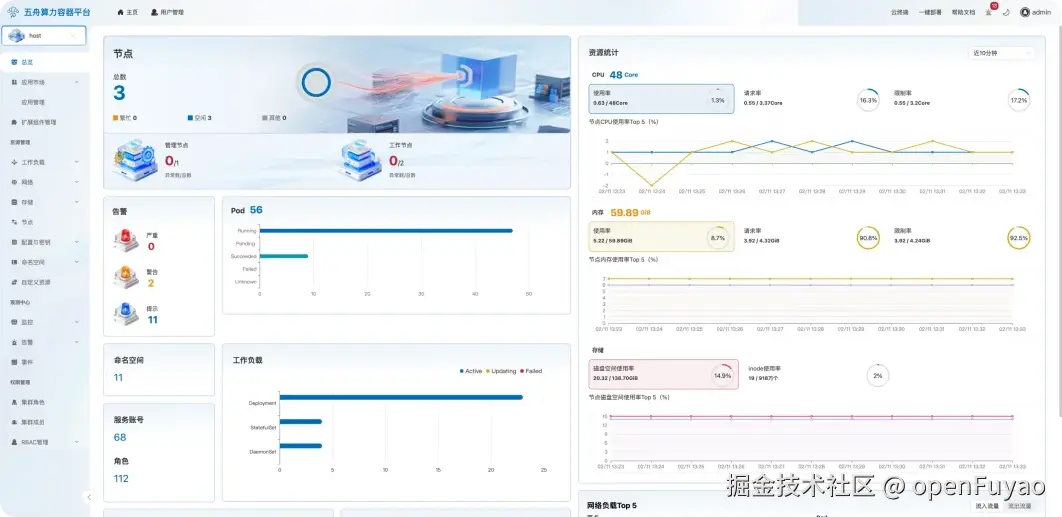This screenshot has height=517, width=1062.
Task: Click the 工作节点 server icon
Action: tap(360, 160)
